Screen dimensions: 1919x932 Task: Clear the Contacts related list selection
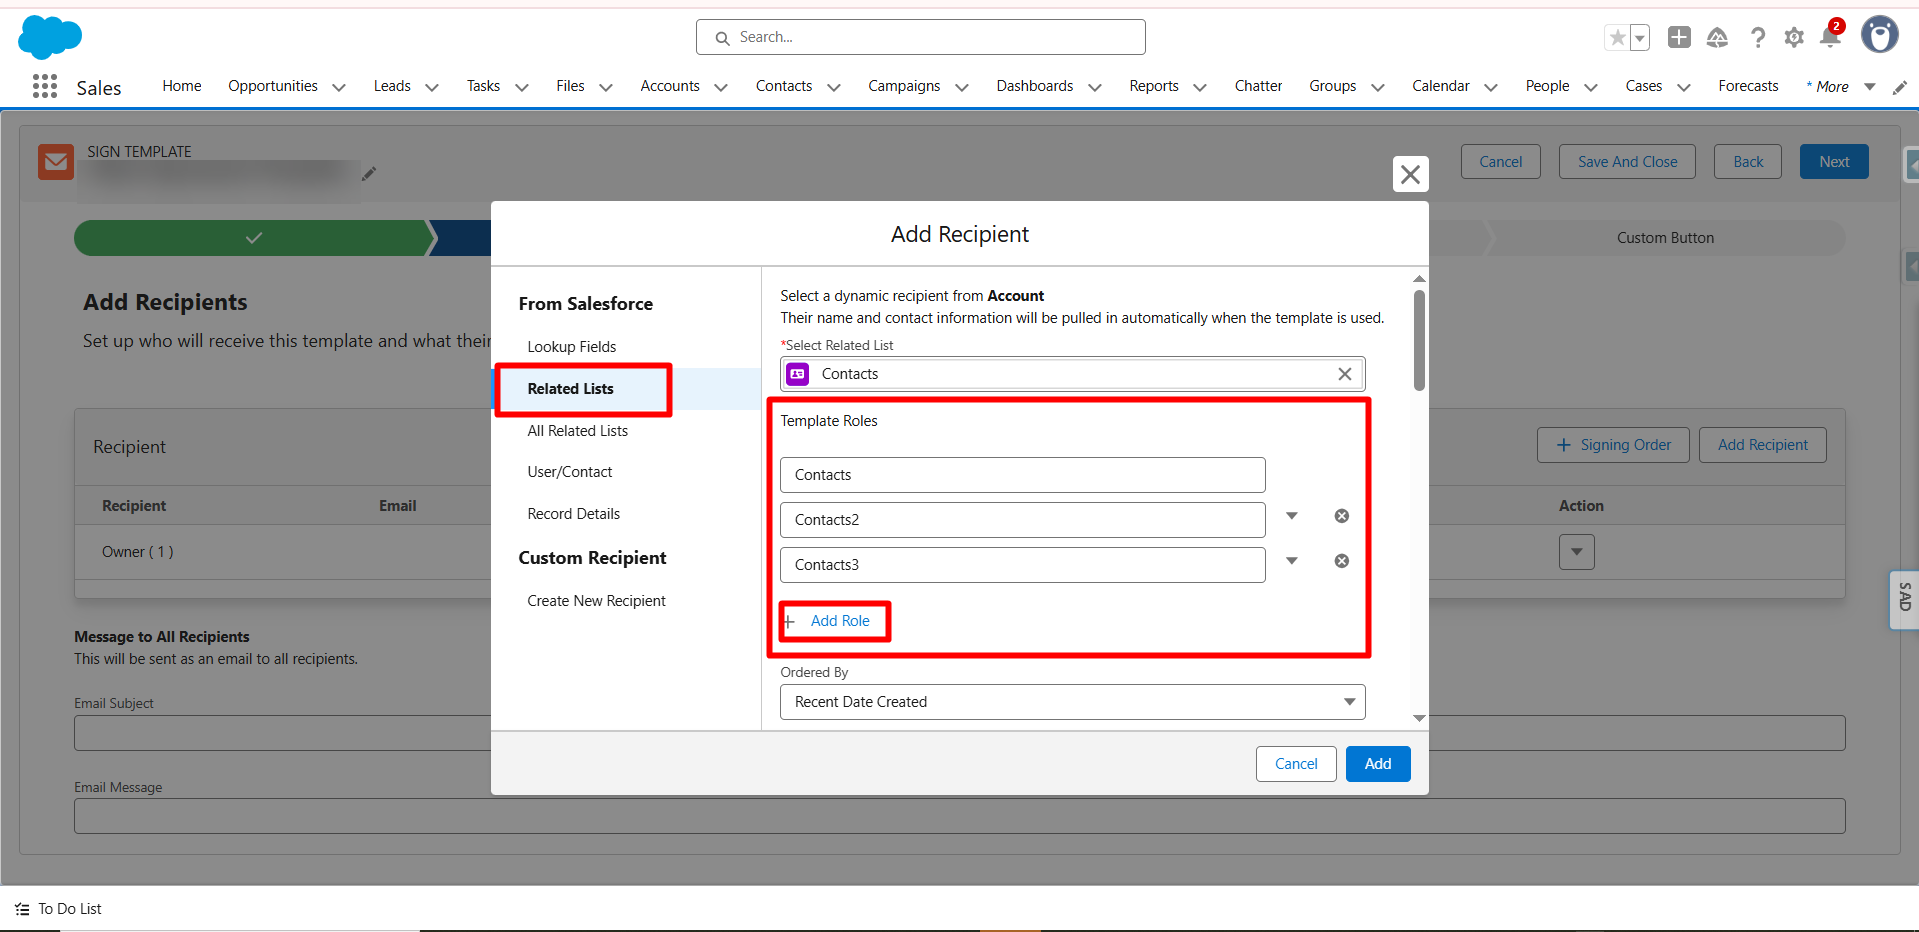[1345, 374]
